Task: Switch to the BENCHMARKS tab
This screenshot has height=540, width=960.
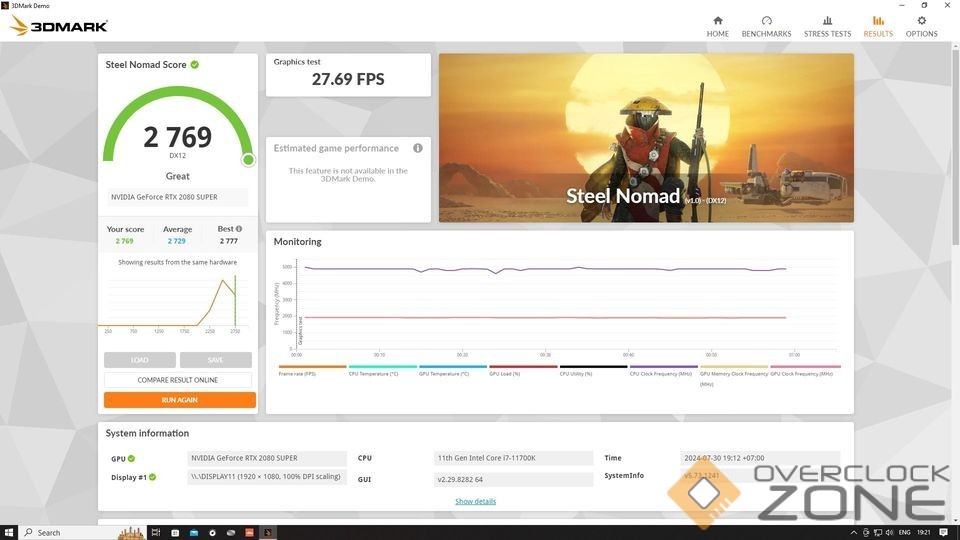Action: coord(766,27)
